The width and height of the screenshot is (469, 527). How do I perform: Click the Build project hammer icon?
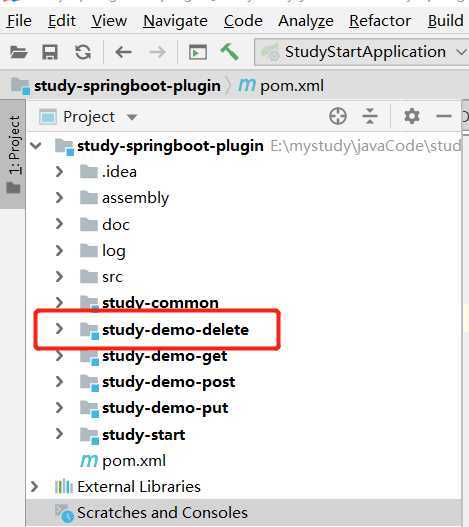point(230,52)
